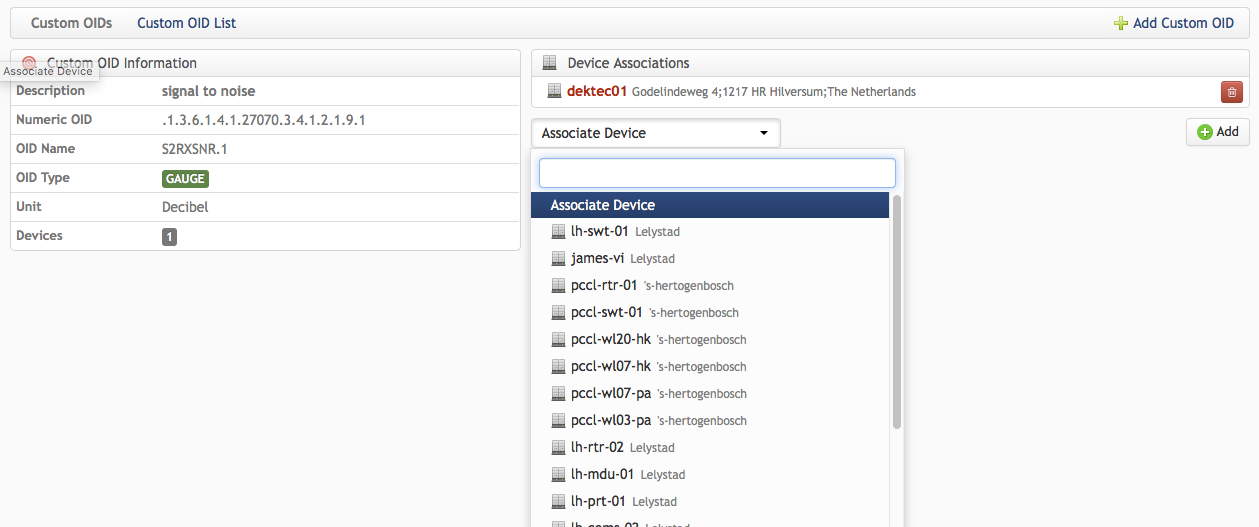
Task: Click the Custom OID Information target icon
Action: click(29, 63)
